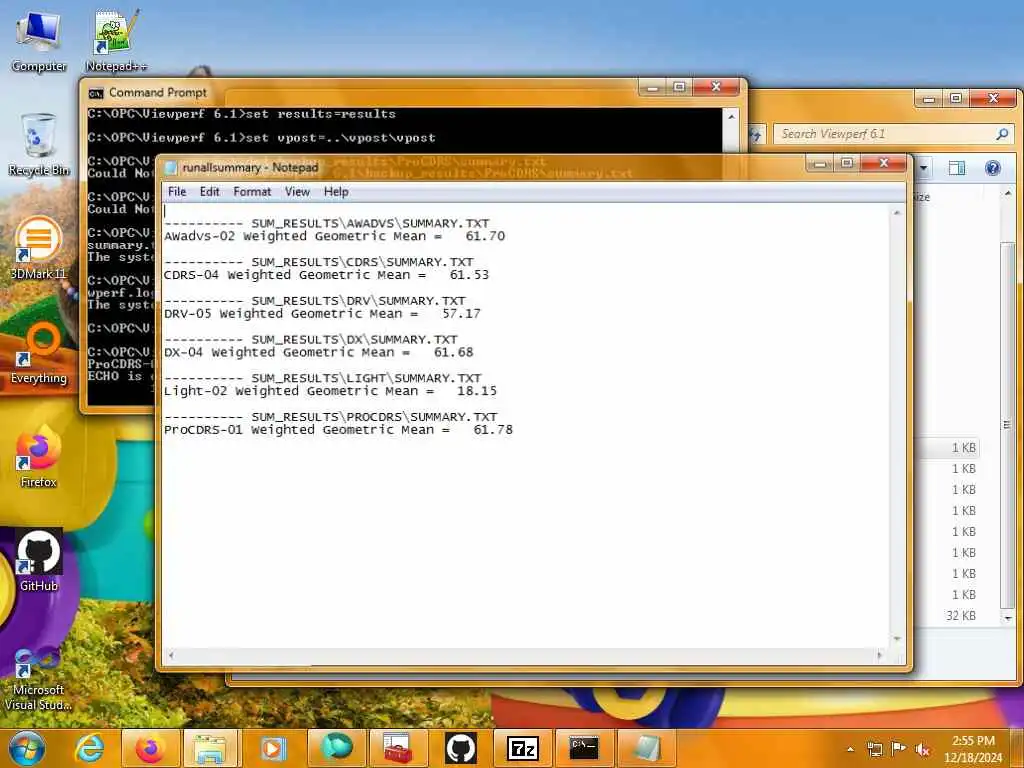The image size is (1024, 768).
Task: Open the Notepad File menu
Action: (x=177, y=192)
